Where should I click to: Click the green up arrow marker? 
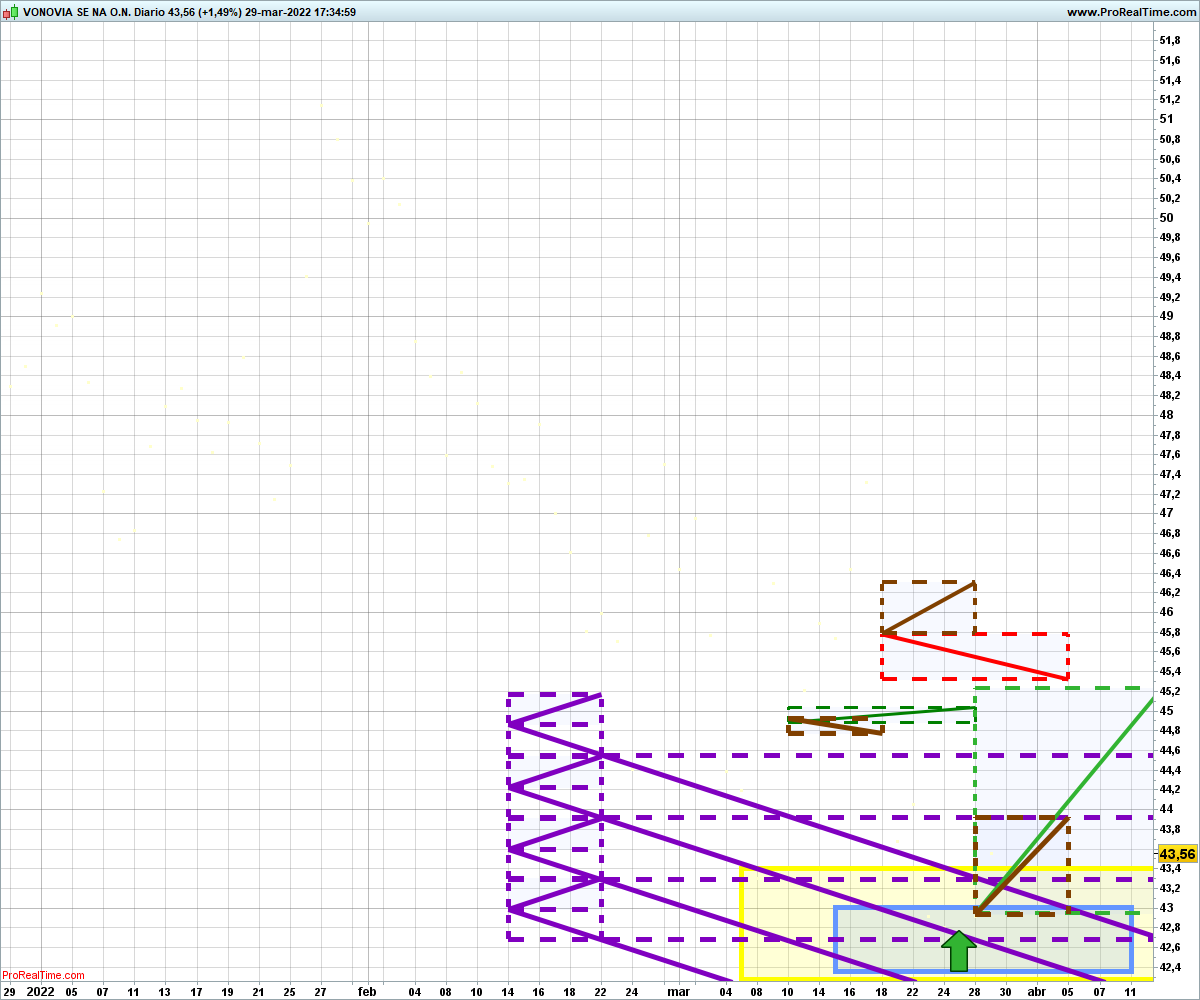(x=959, y=951)
